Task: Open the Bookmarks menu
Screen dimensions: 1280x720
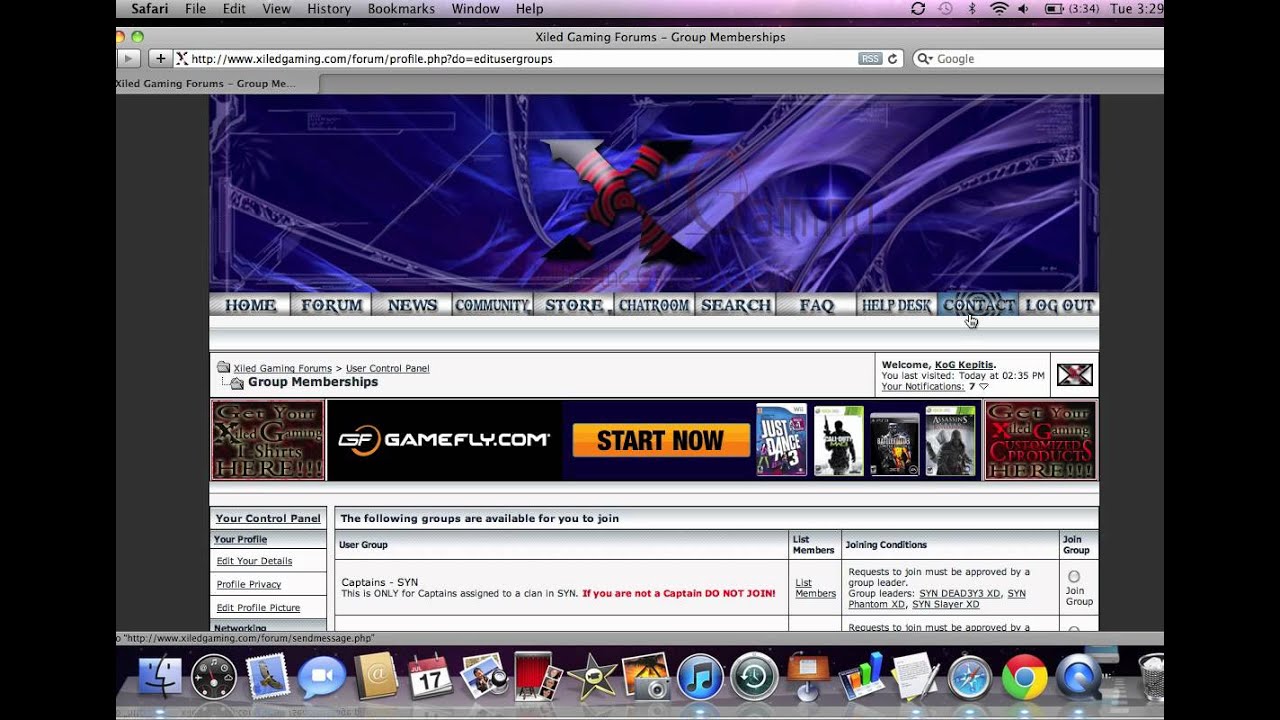Action: pos(401,9)
